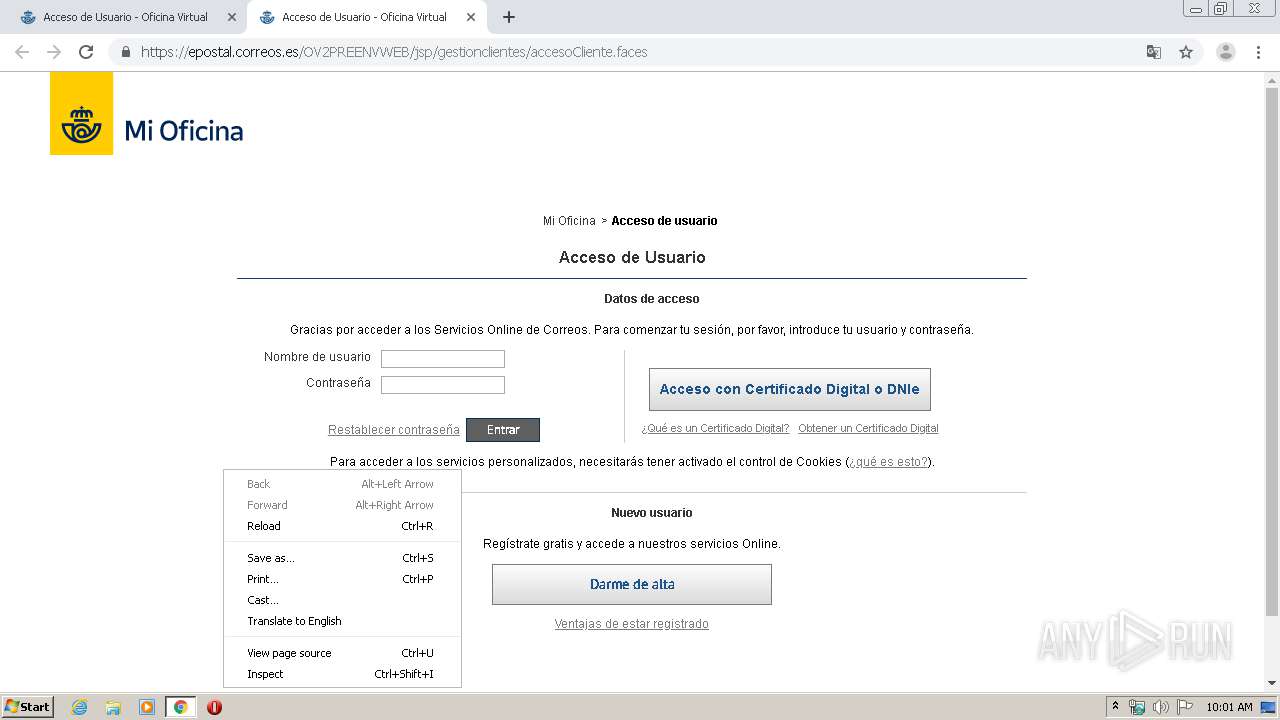Close the first Acceso de Usuario tab
1280x720 pixels.
click(x=232, y=17)
